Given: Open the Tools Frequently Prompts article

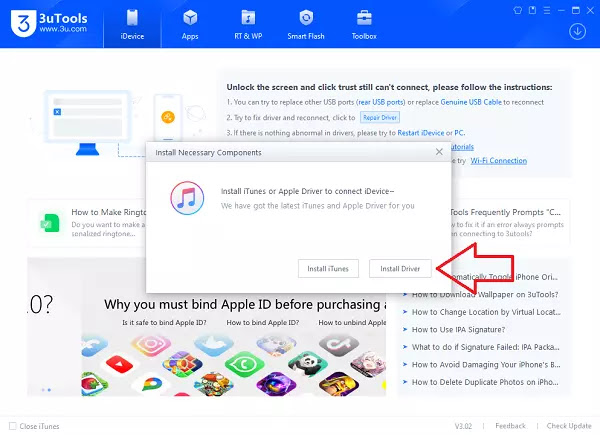Looking at the screenshot, I should coord(505,212).
